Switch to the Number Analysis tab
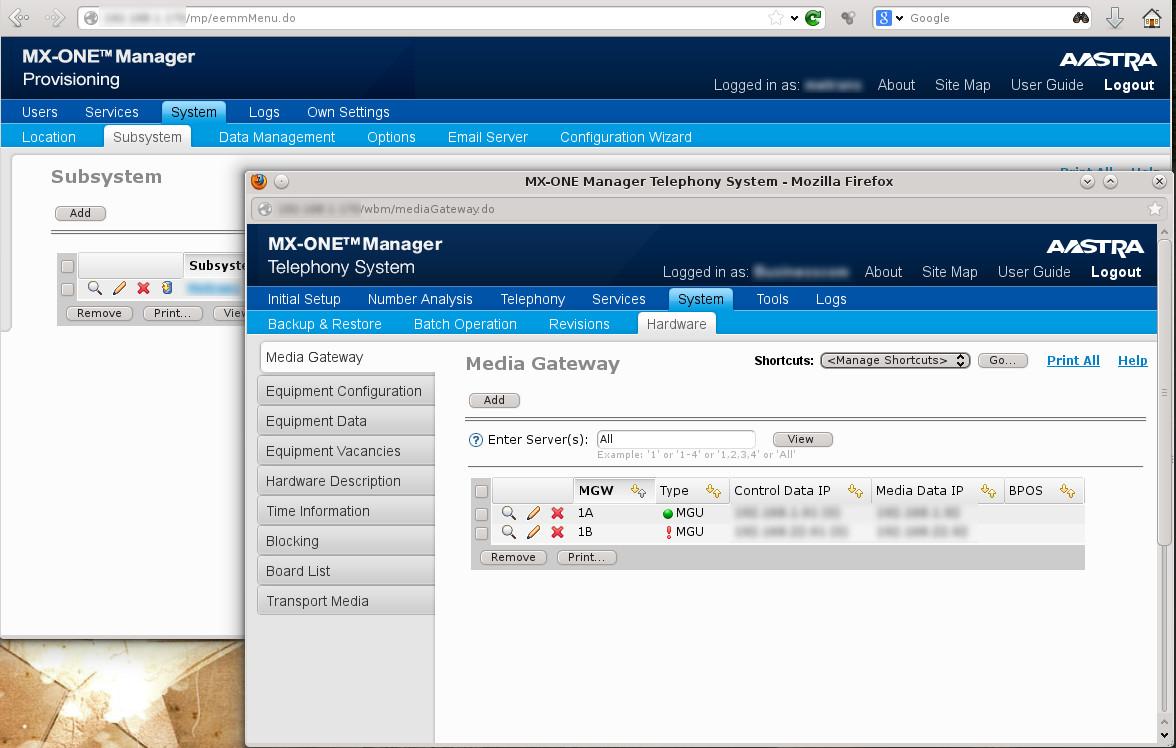 point(420,299)
